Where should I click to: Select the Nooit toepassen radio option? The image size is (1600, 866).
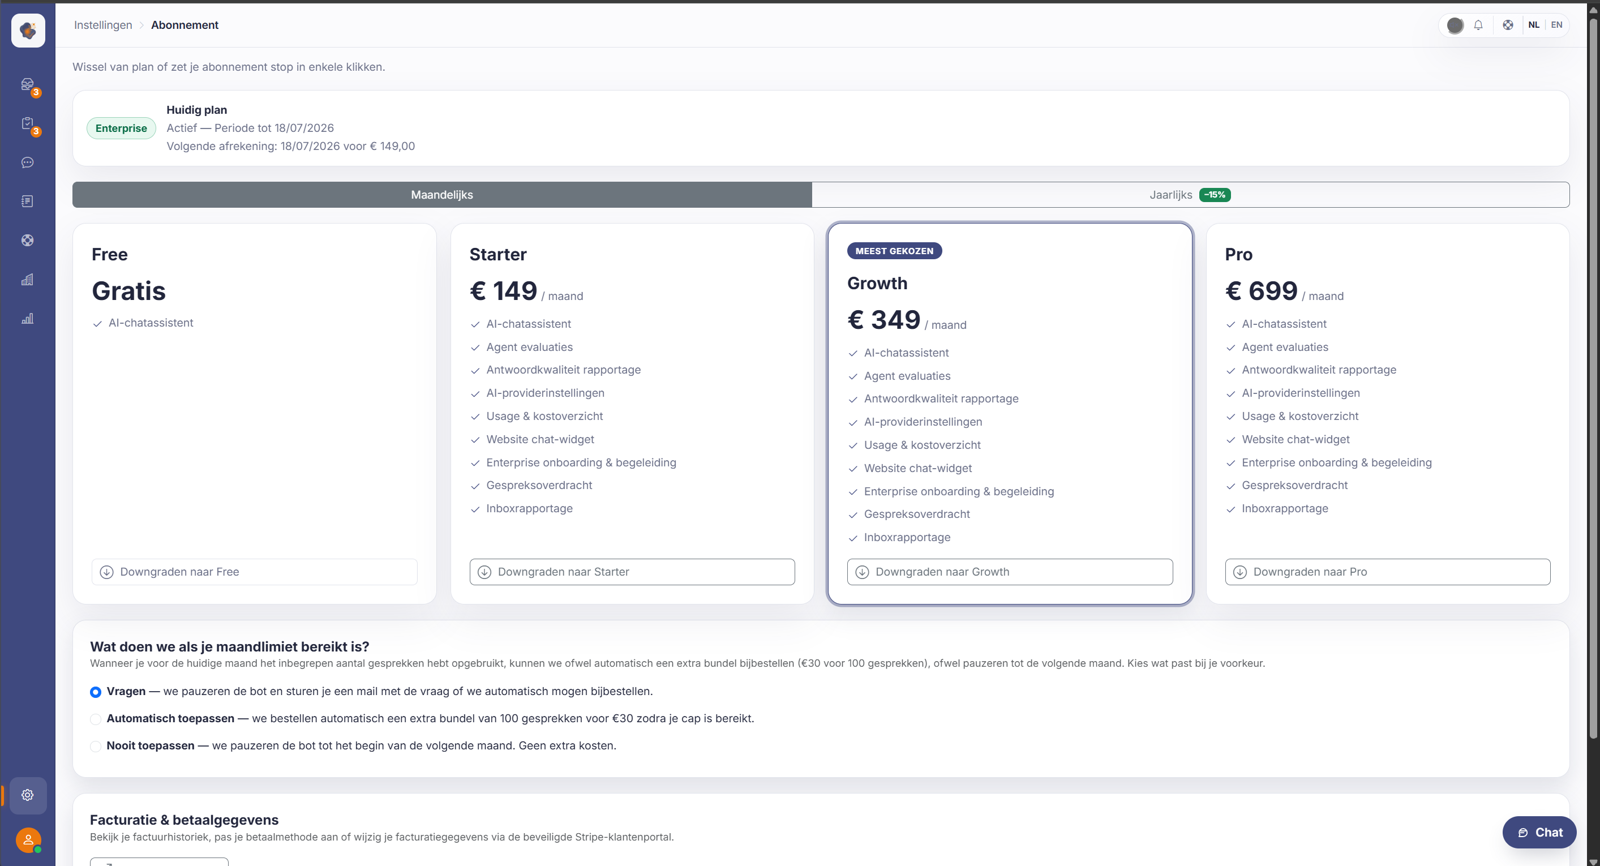pyautogui.click(x=96, y=746)
